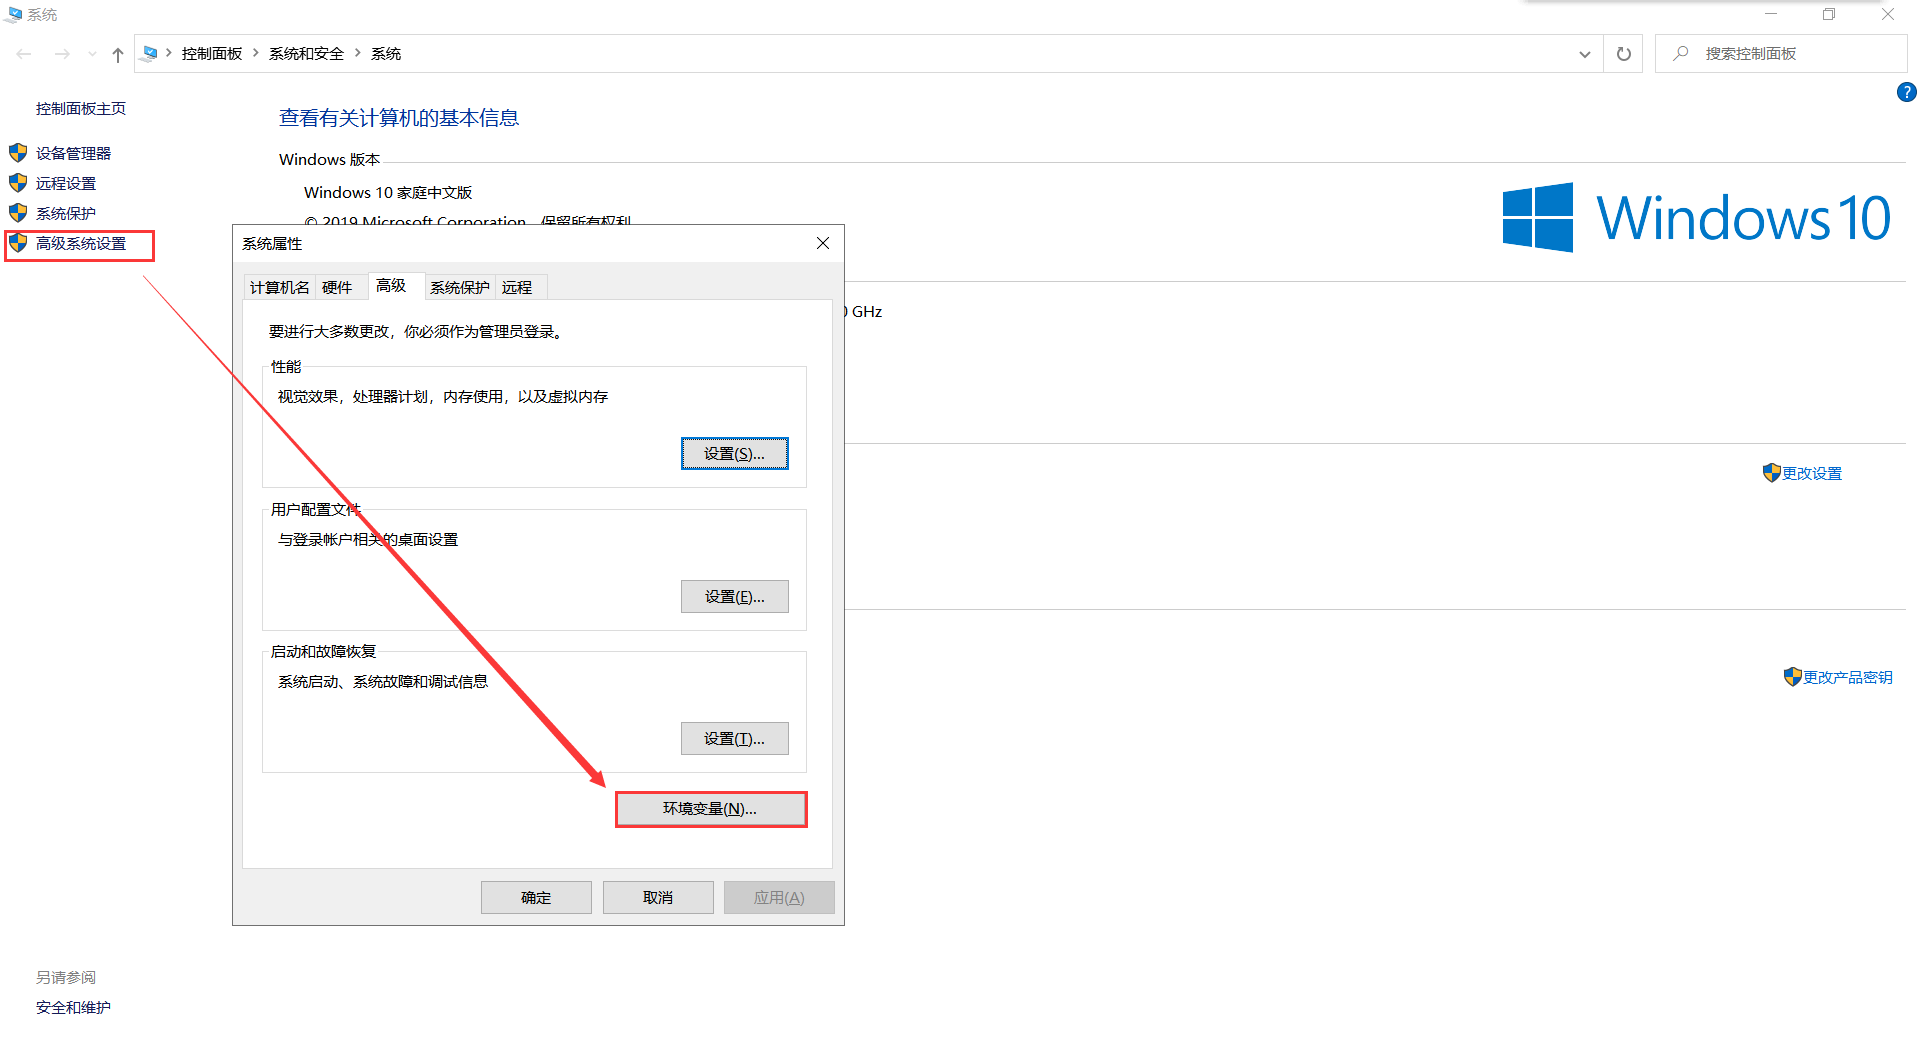
Task: Close the 系统属性 dialog
Action: coord(823,244)
